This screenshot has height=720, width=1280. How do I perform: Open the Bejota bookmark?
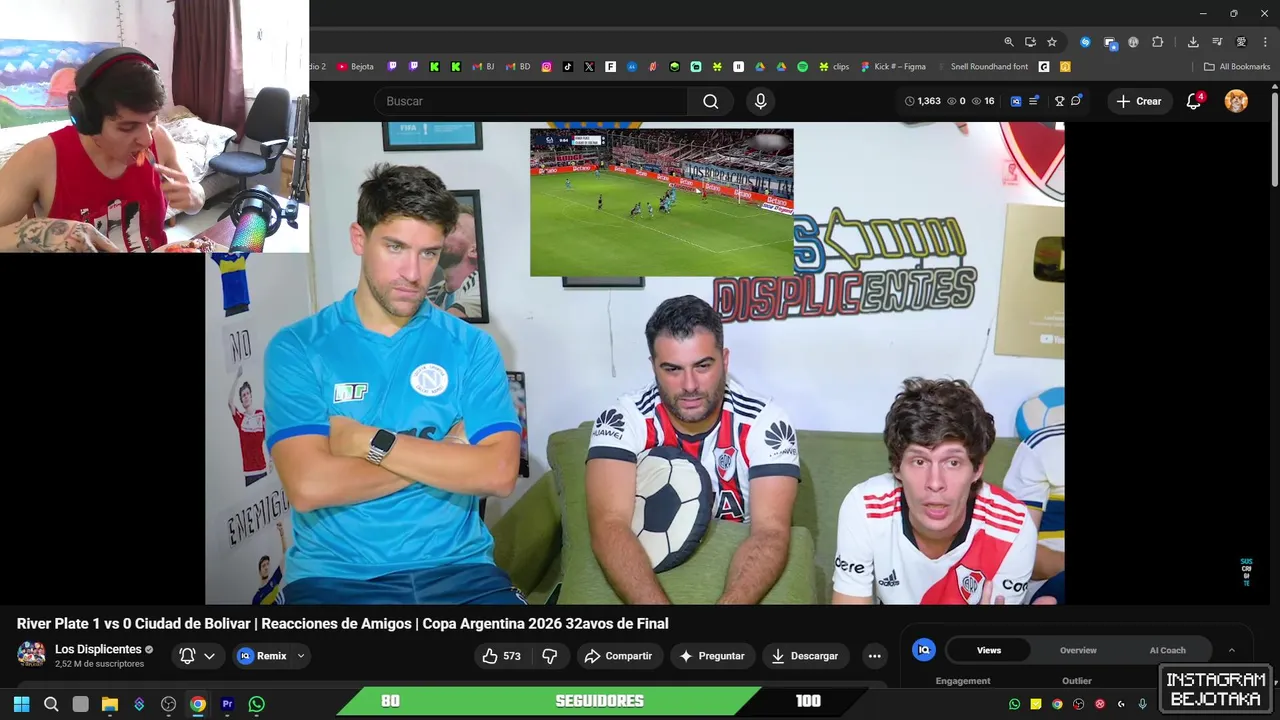355,67
